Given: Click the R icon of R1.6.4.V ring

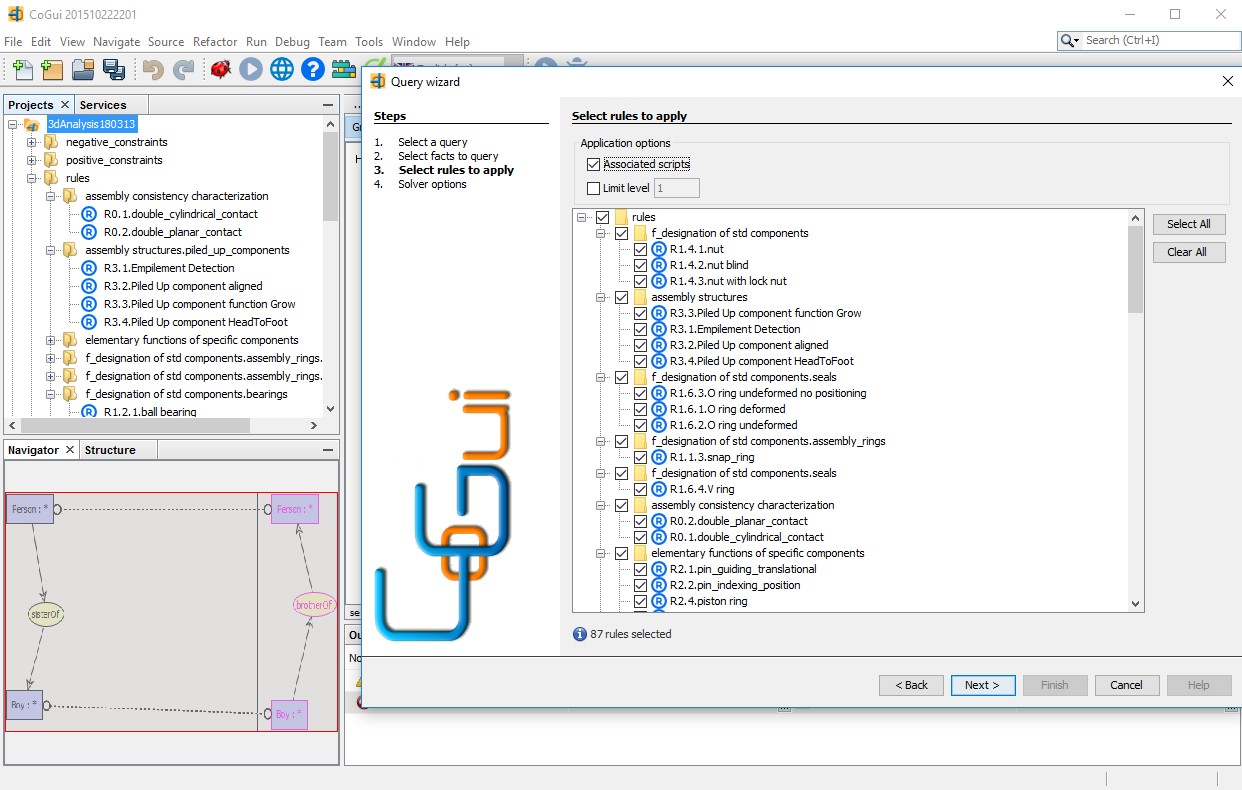Looking at the screenshot, I should (659, 489).
